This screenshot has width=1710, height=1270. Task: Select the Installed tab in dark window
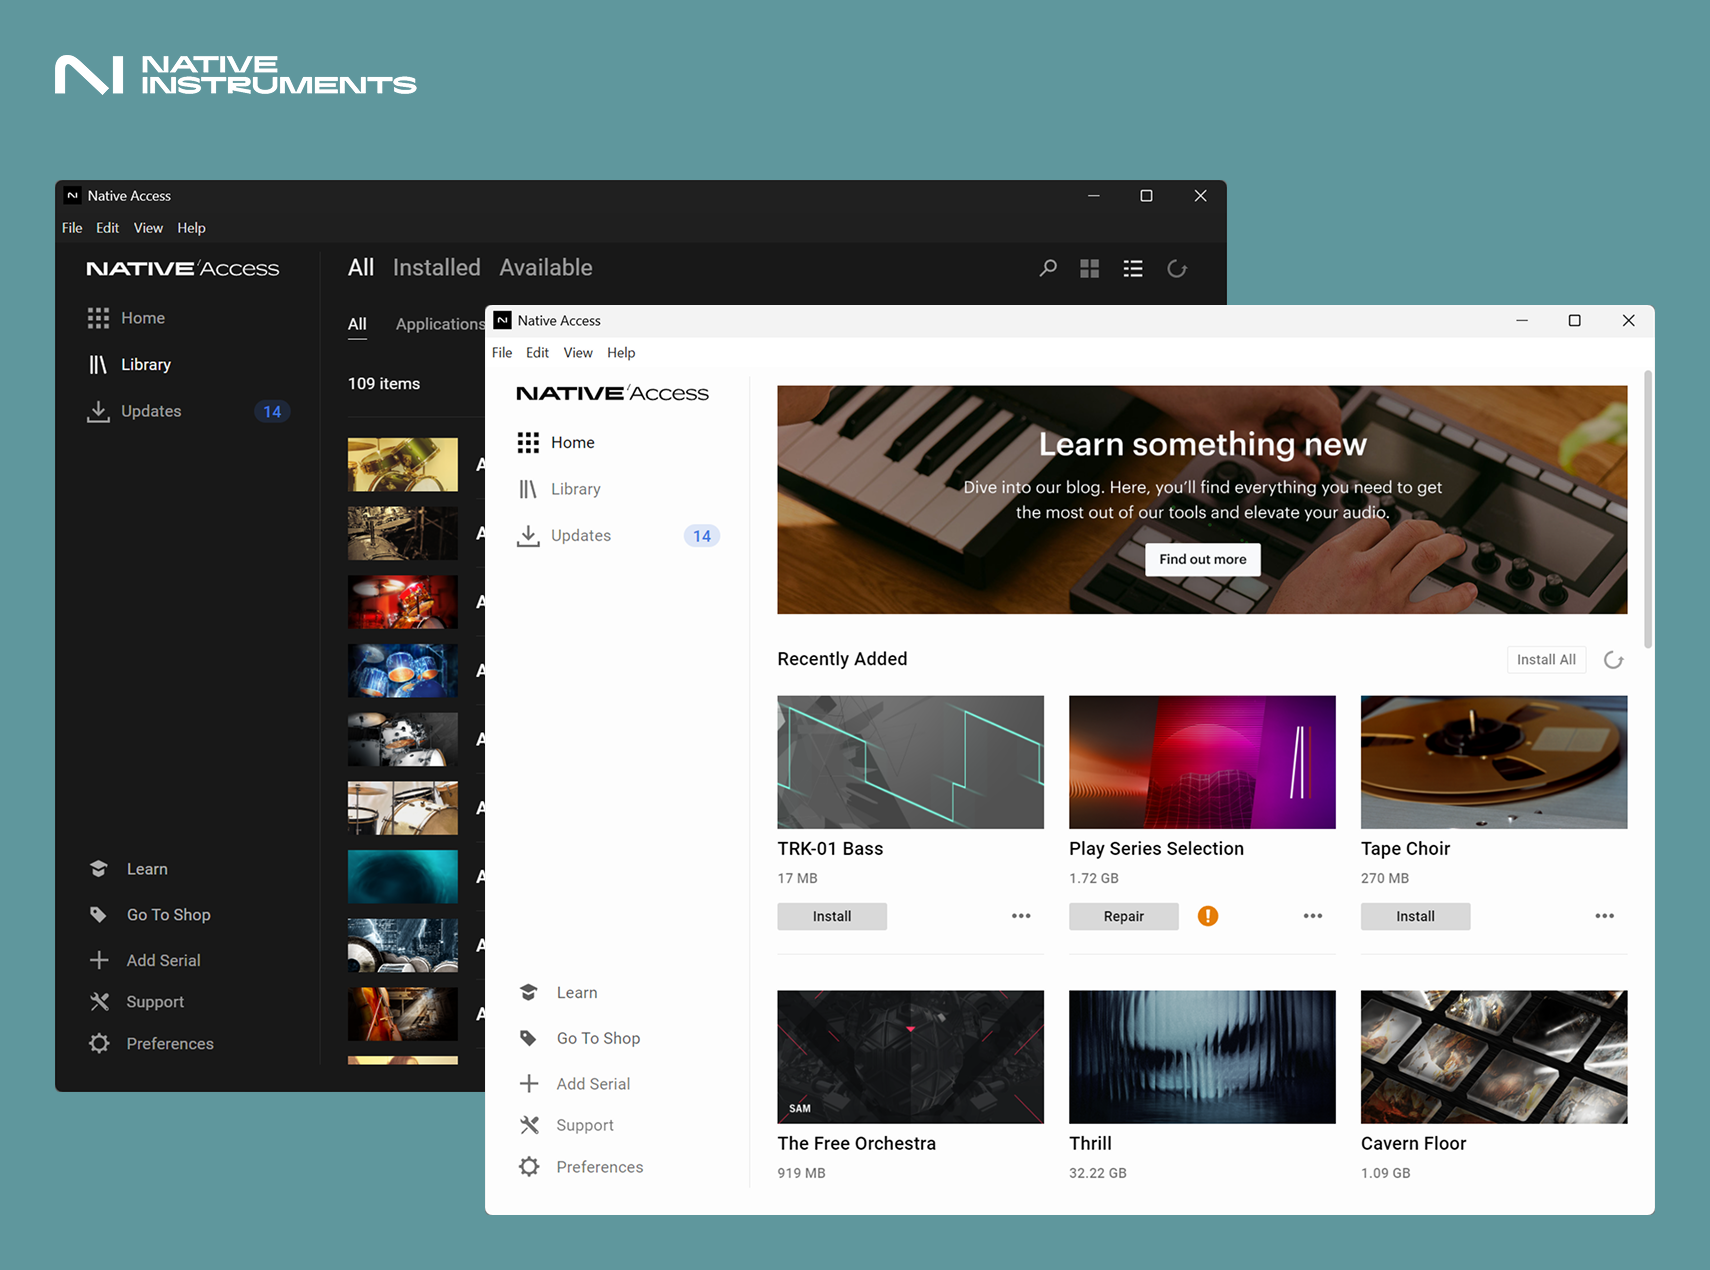(436, 268)
